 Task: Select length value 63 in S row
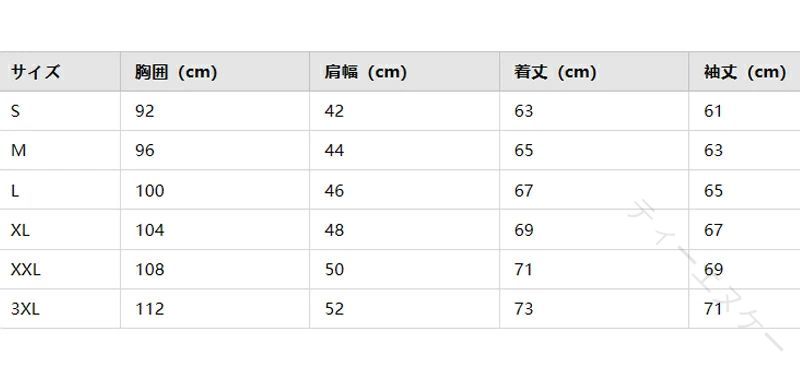tap(523, 111)
